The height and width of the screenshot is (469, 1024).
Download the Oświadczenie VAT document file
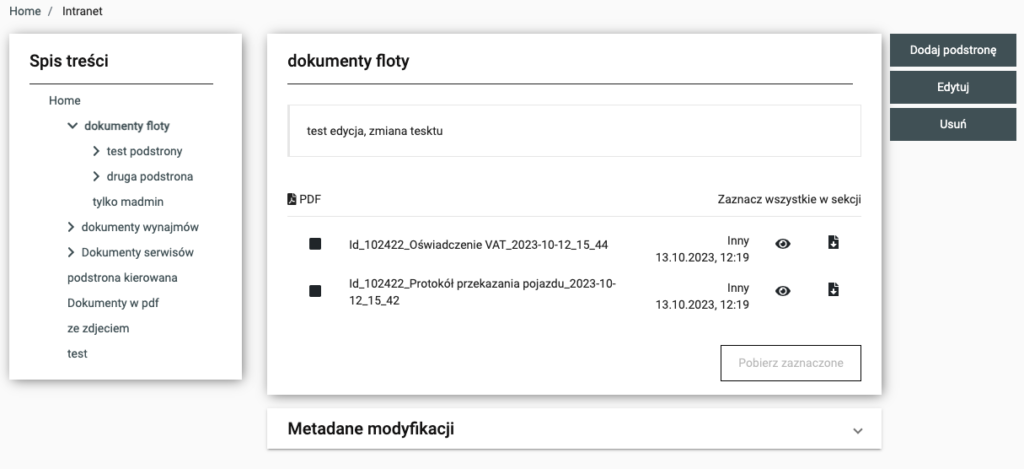tap(833, 242)
